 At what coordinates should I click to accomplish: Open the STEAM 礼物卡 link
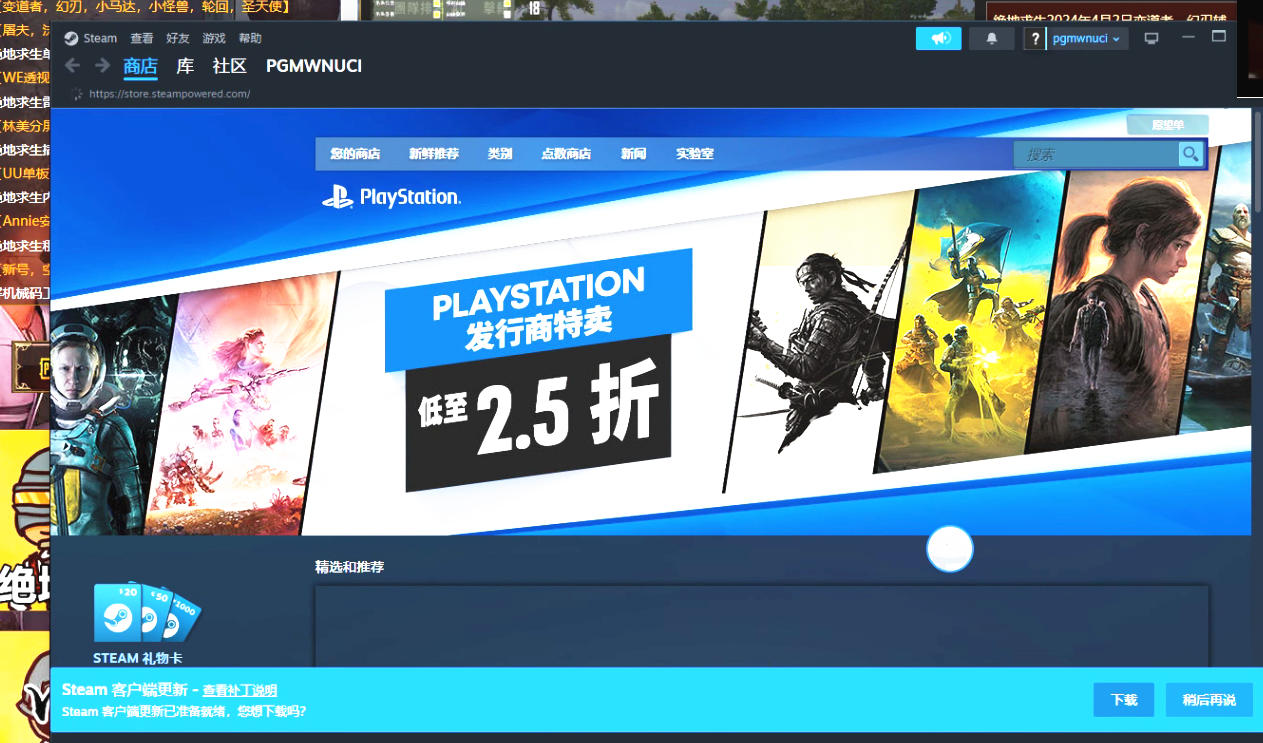pyautogui.click(x=138, y=658)
